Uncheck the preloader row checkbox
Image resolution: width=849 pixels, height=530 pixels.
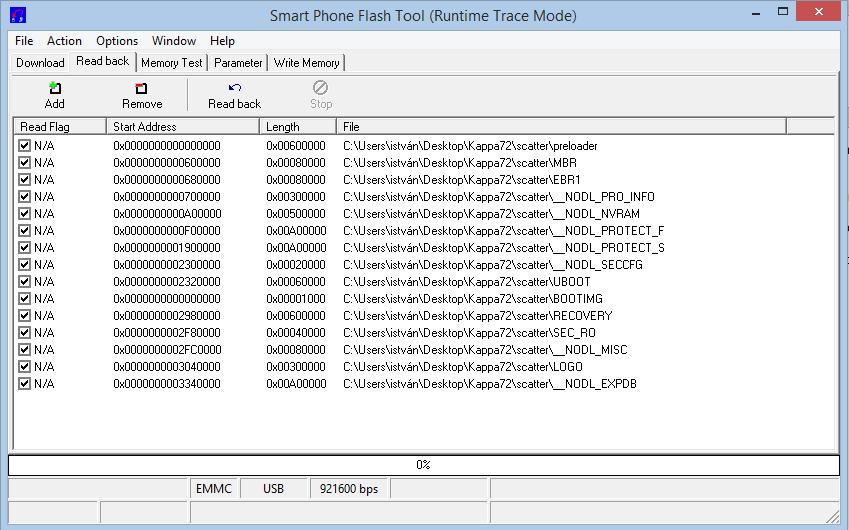click(x=24, y=146)
